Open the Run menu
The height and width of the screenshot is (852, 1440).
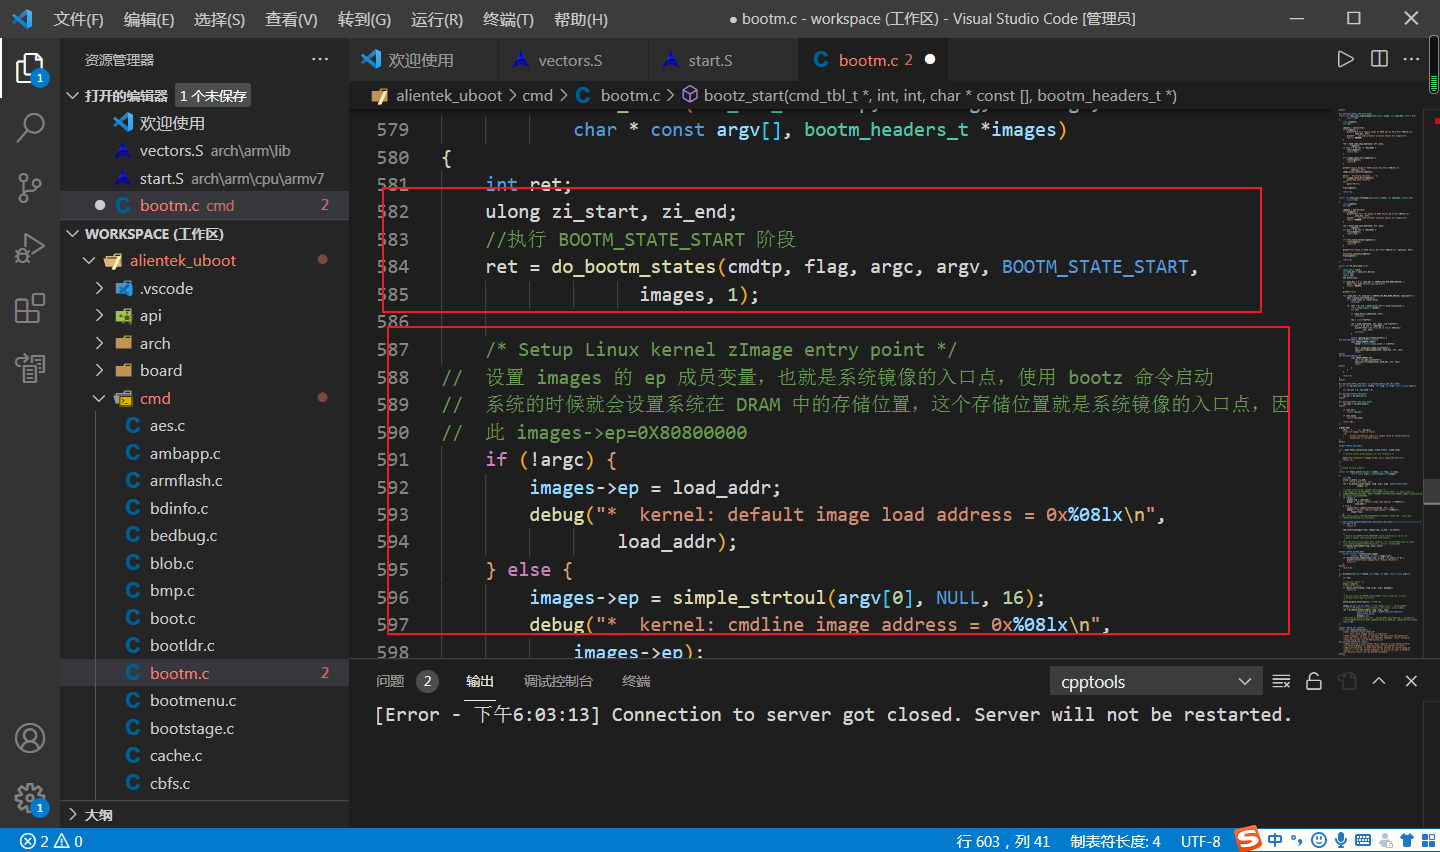coord(436,19)
